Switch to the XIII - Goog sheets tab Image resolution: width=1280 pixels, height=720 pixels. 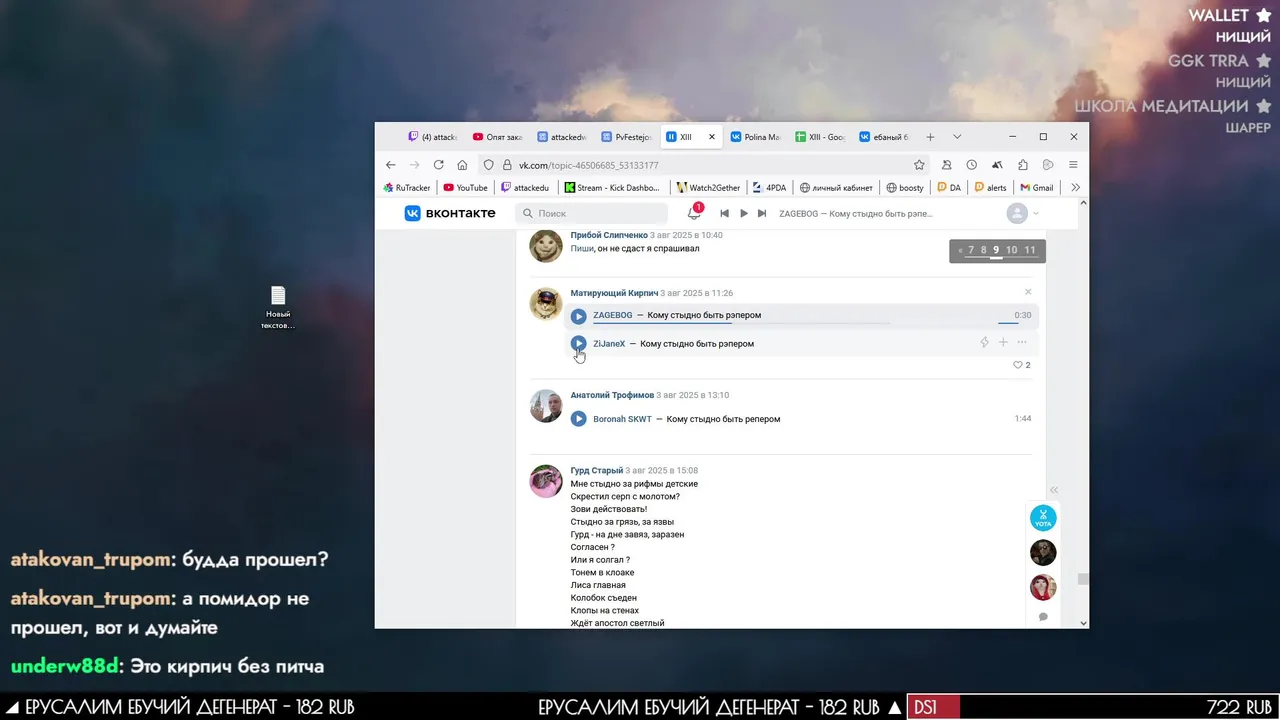click(820, 137)
